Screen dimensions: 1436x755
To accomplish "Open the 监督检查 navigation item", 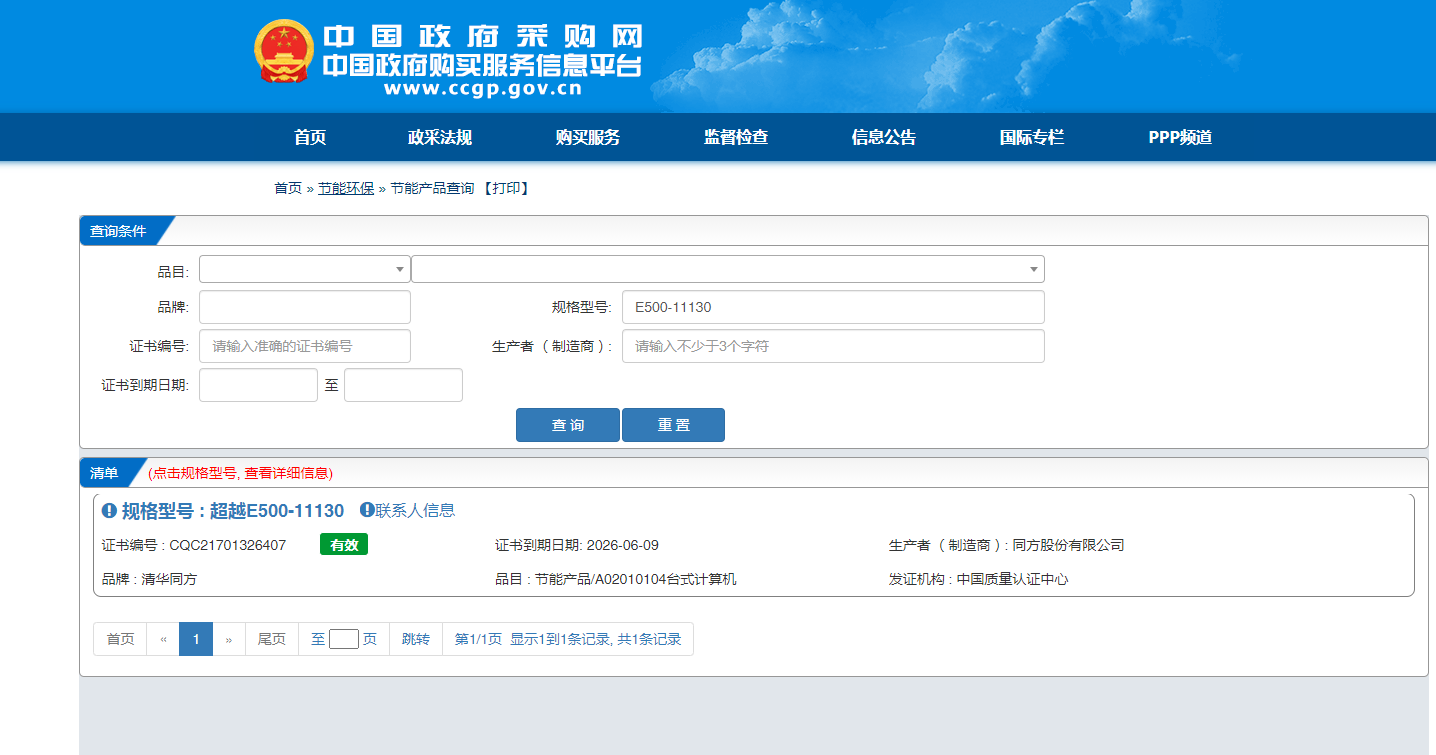I will (736, 138).
